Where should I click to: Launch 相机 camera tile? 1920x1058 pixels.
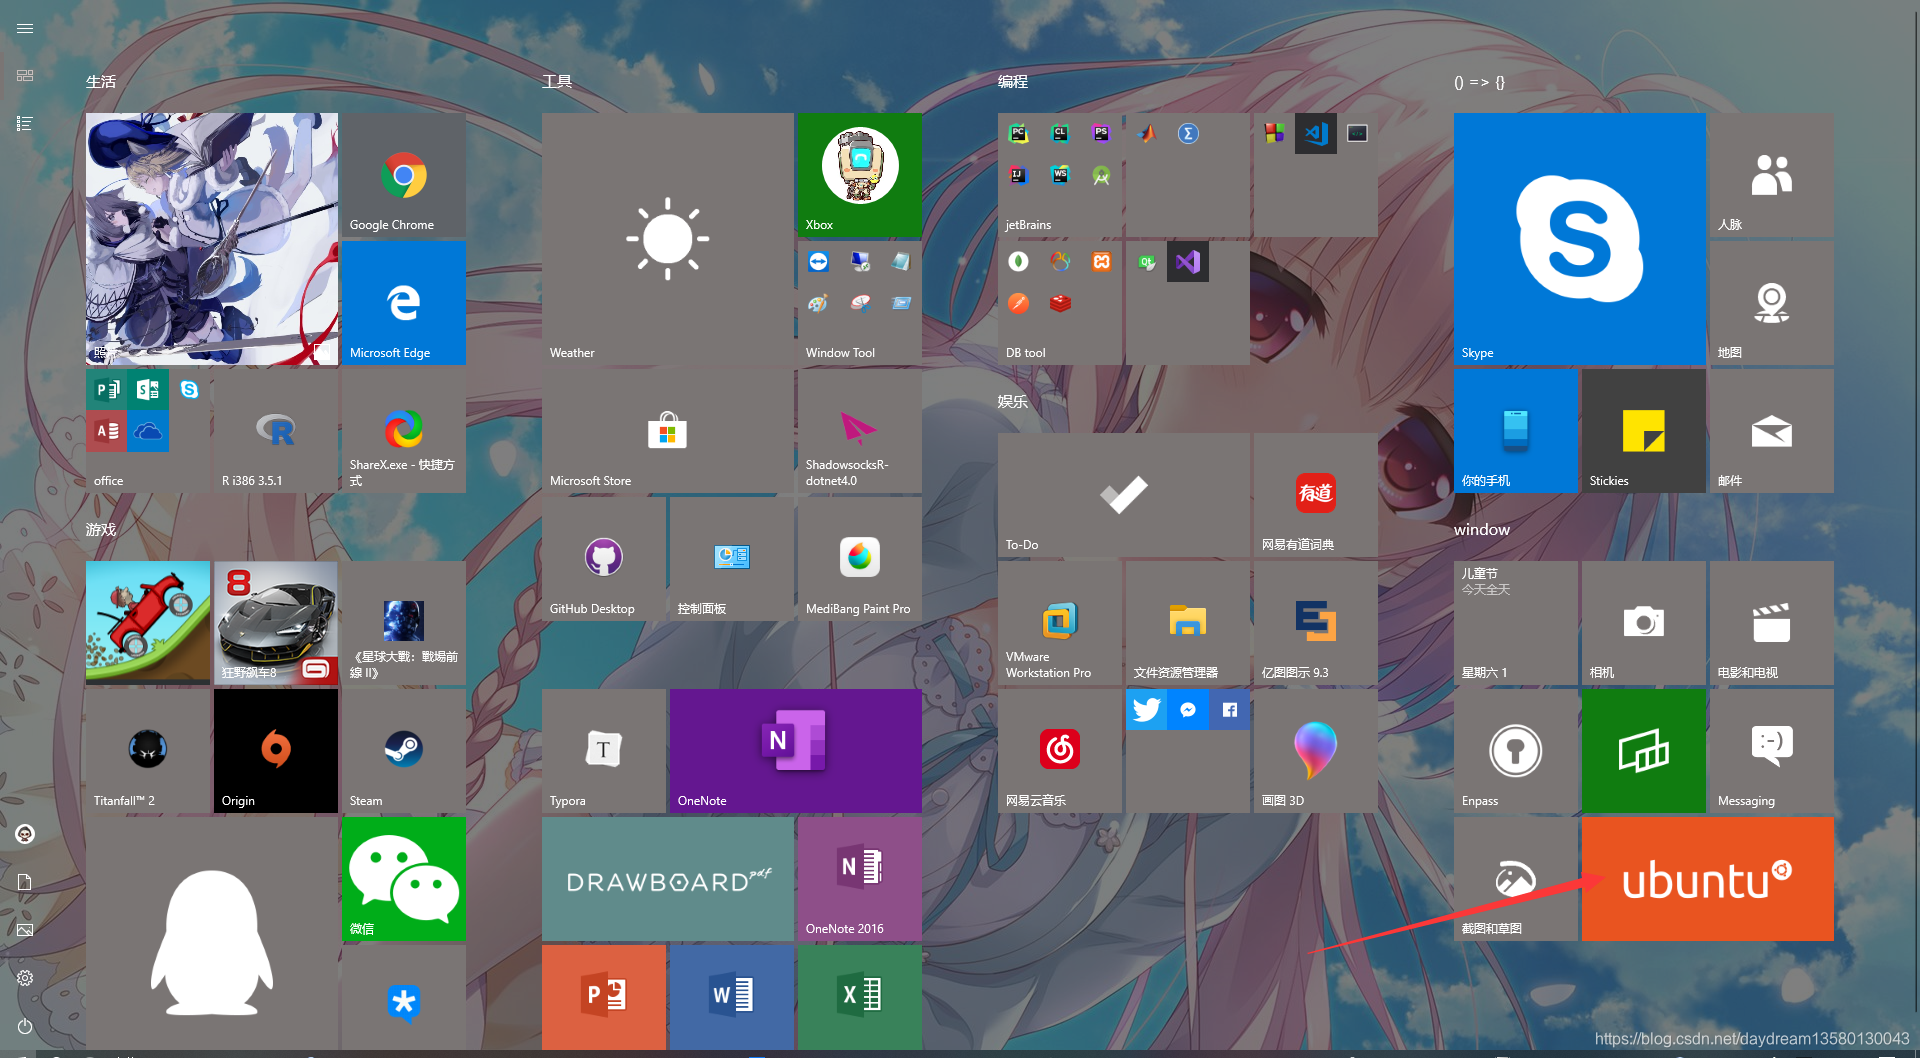pos(1644,623)
